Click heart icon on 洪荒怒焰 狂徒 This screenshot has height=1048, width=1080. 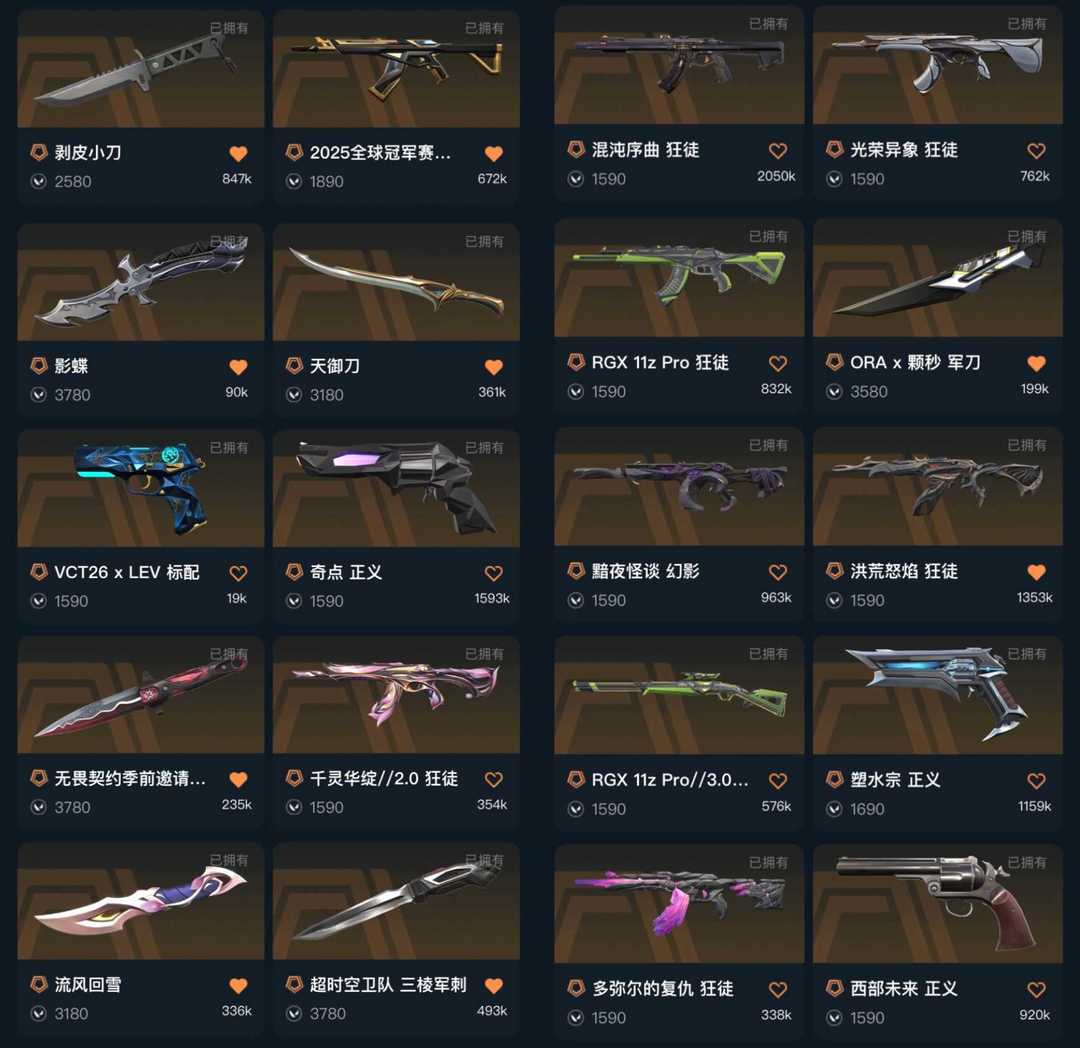[1036, 572]
